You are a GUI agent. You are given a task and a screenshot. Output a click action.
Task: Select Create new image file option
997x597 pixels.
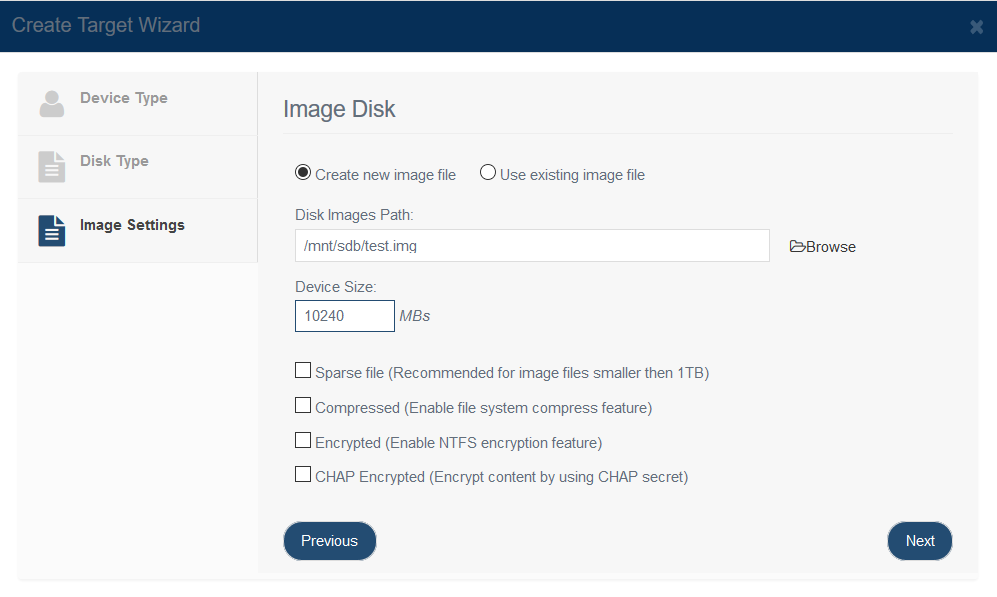click(x=303, y=172)
